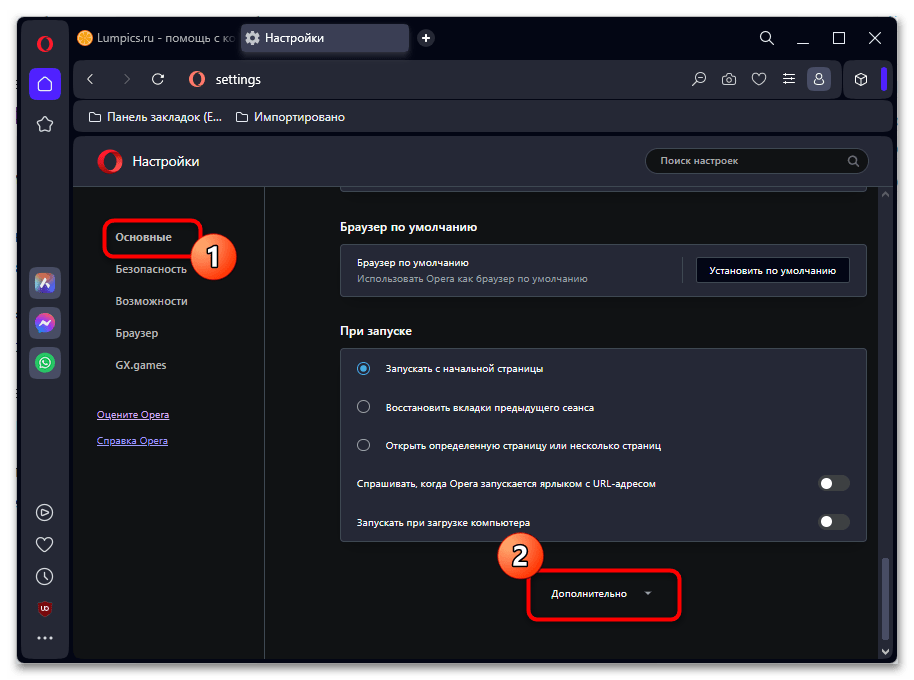Open tab search magnifier in title bar
This screenshot has width=914, height=680.
coord(767,38)
